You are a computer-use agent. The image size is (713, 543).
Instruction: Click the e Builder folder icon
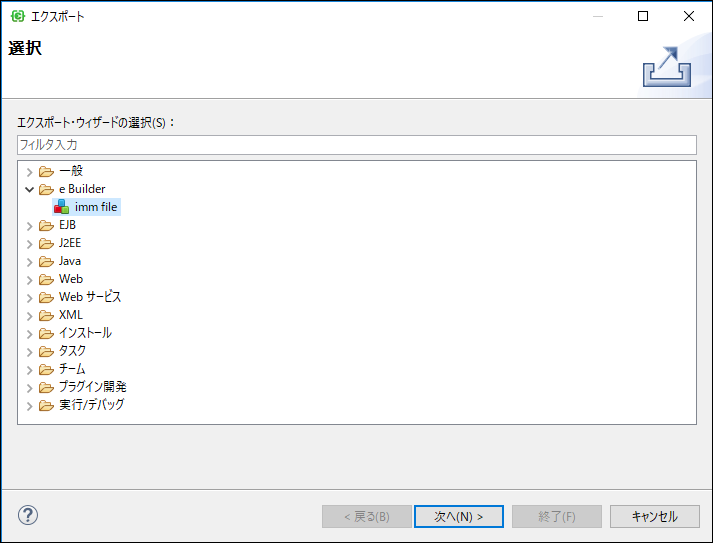click(x=46, y=189)
